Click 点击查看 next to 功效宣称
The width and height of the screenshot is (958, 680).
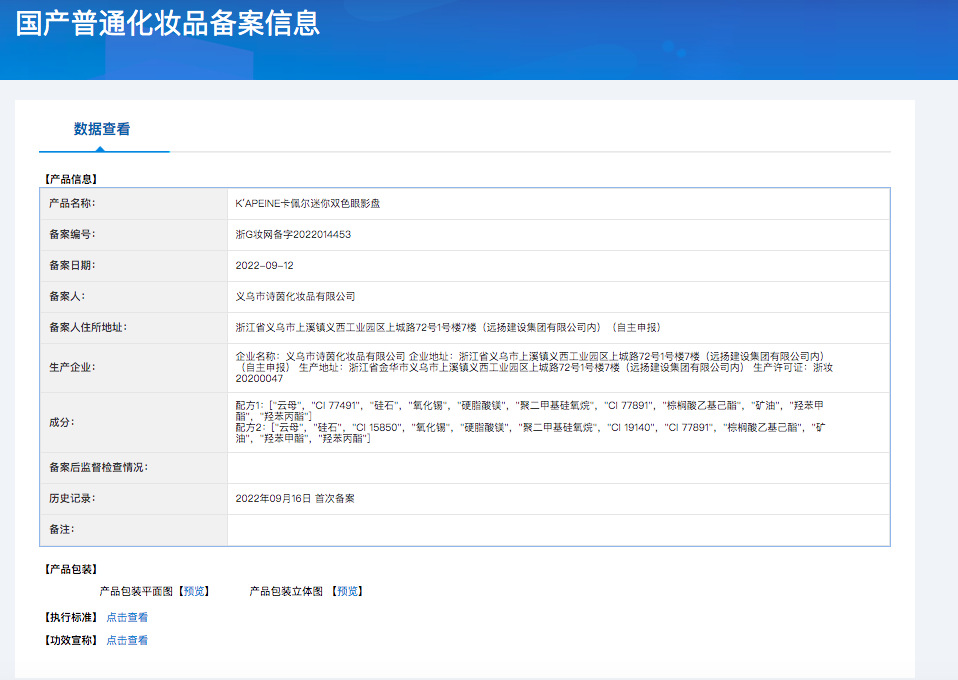click(x=127, y=640)
